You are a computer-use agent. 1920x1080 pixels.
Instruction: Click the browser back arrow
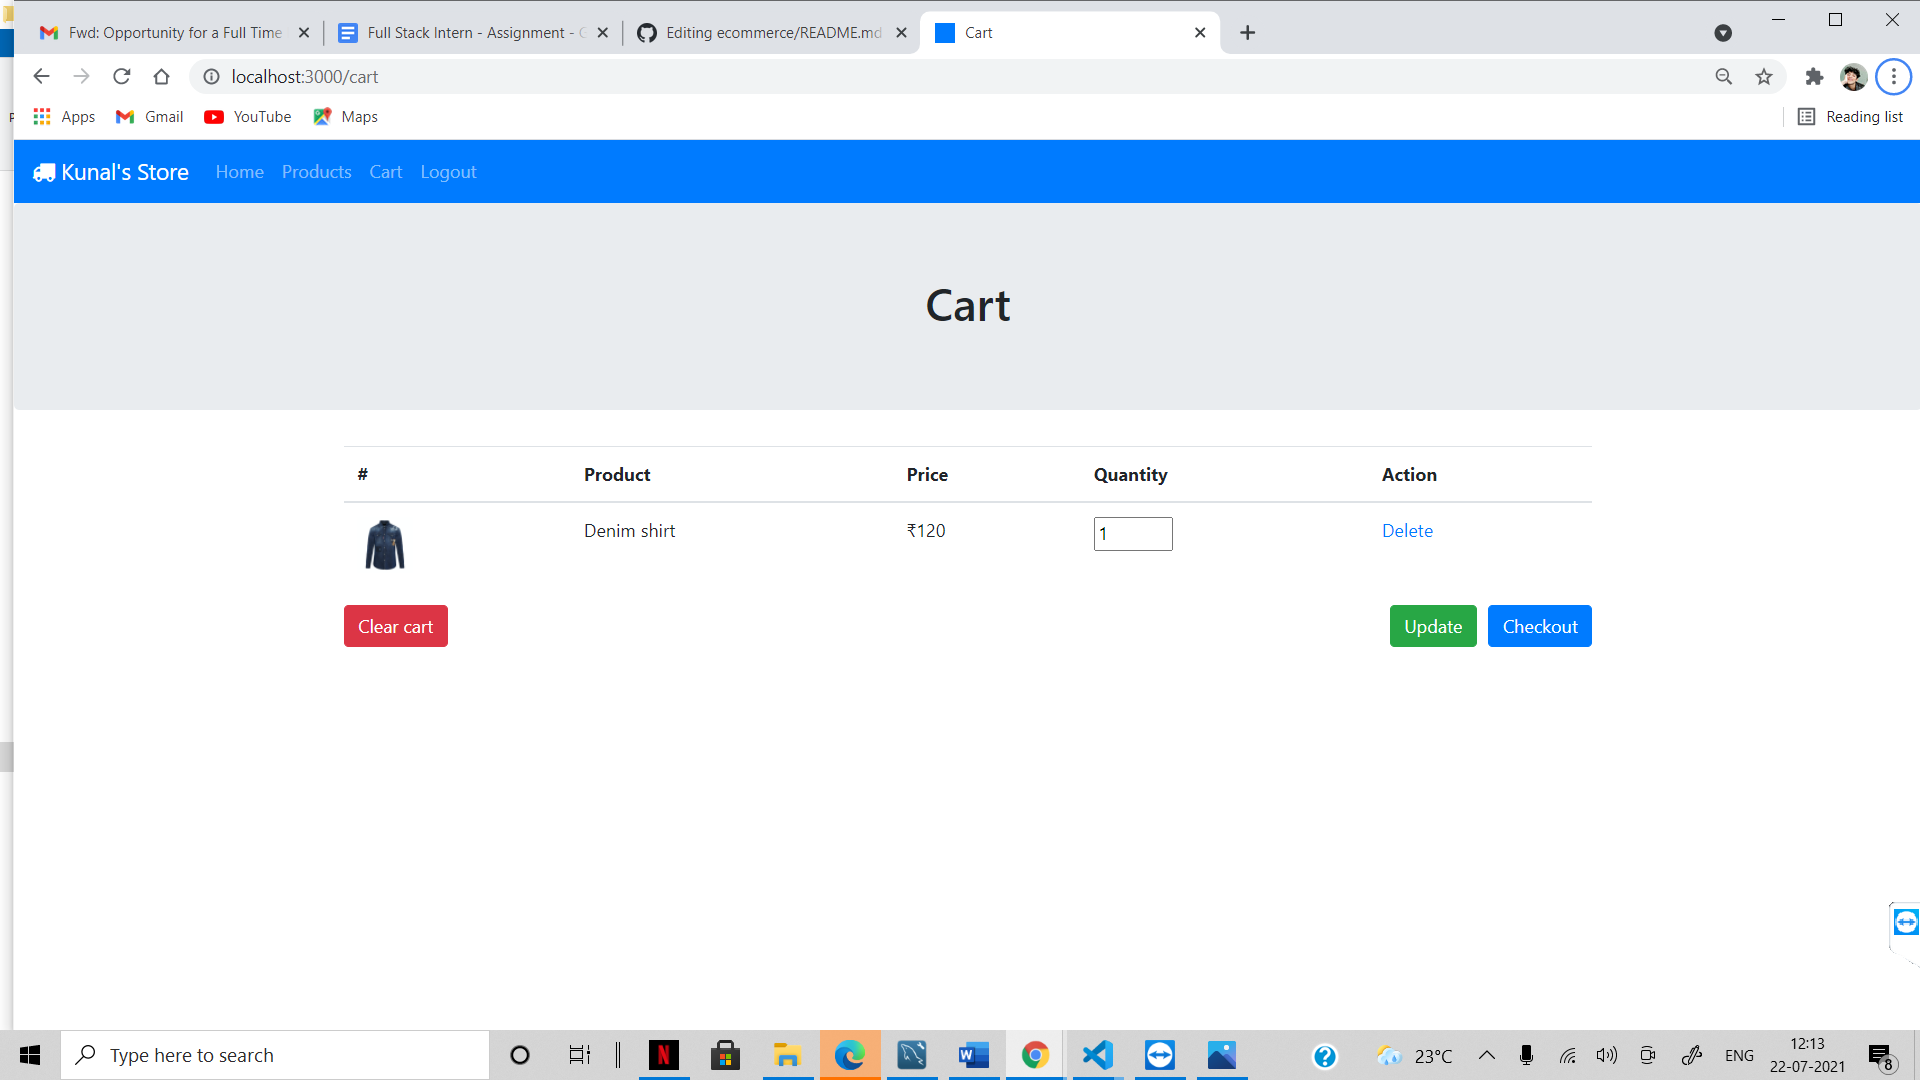point(41,76)
